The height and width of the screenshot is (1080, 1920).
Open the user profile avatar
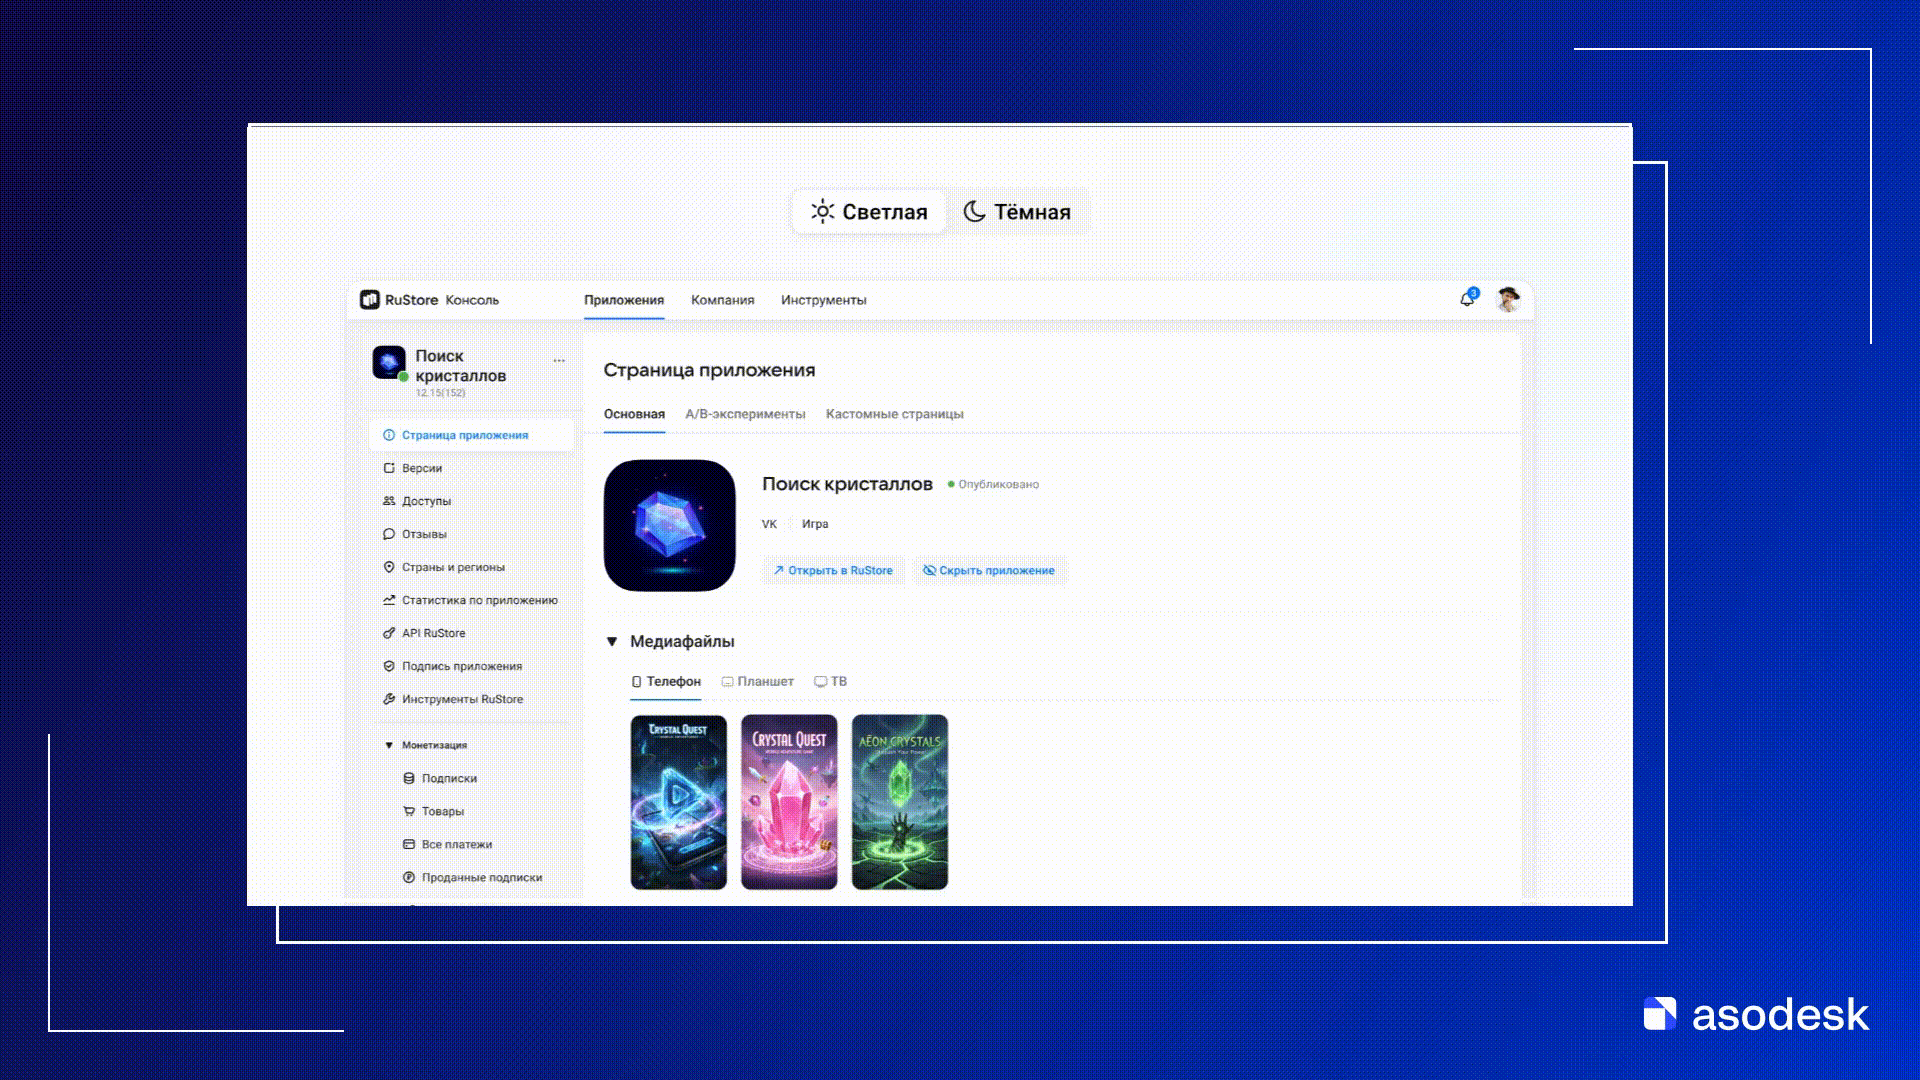tap(1508, 299)
